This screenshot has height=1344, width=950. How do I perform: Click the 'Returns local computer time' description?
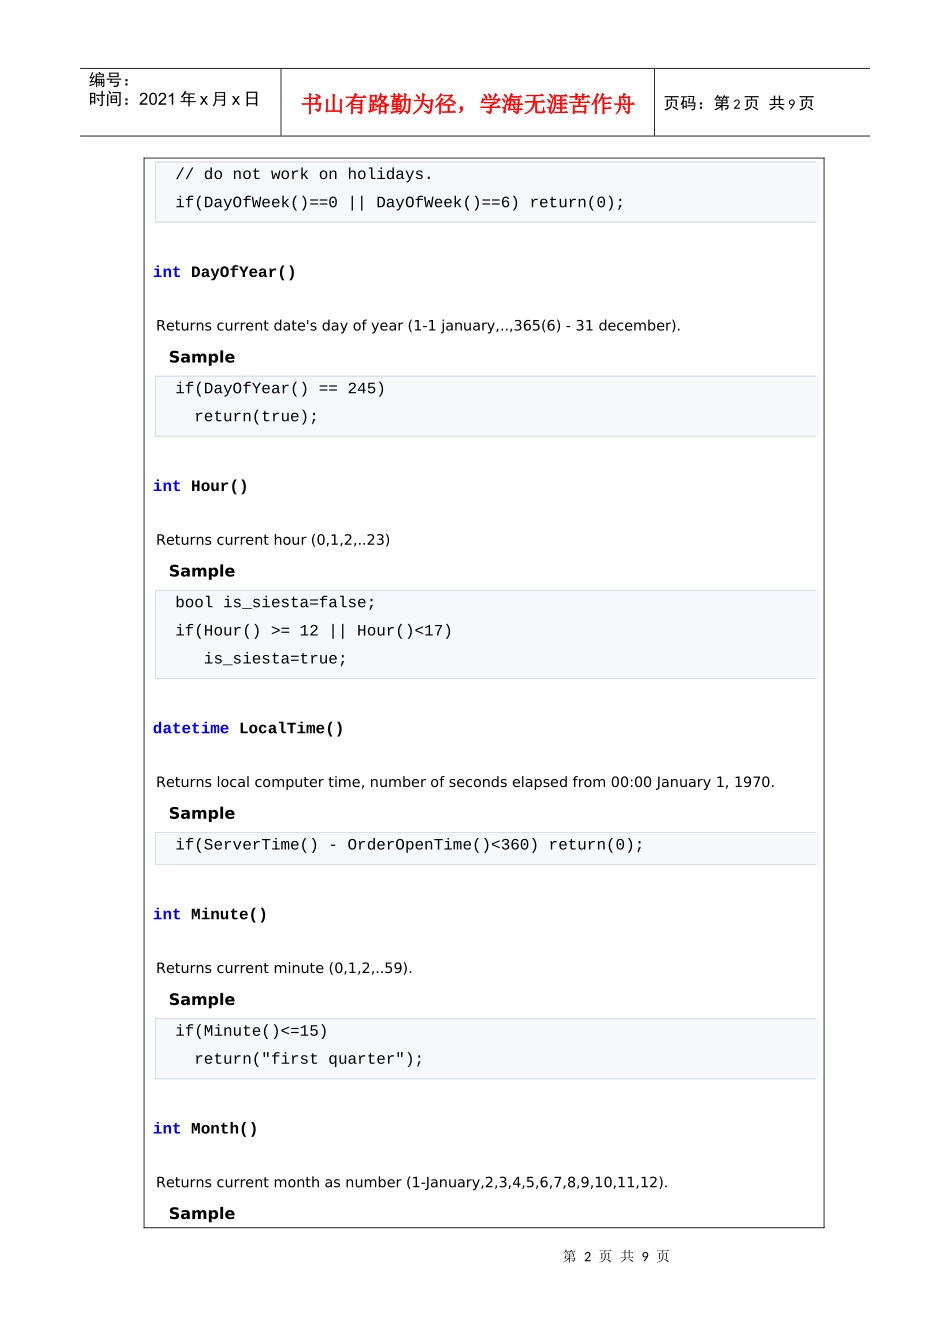click(x=465, y=782)
